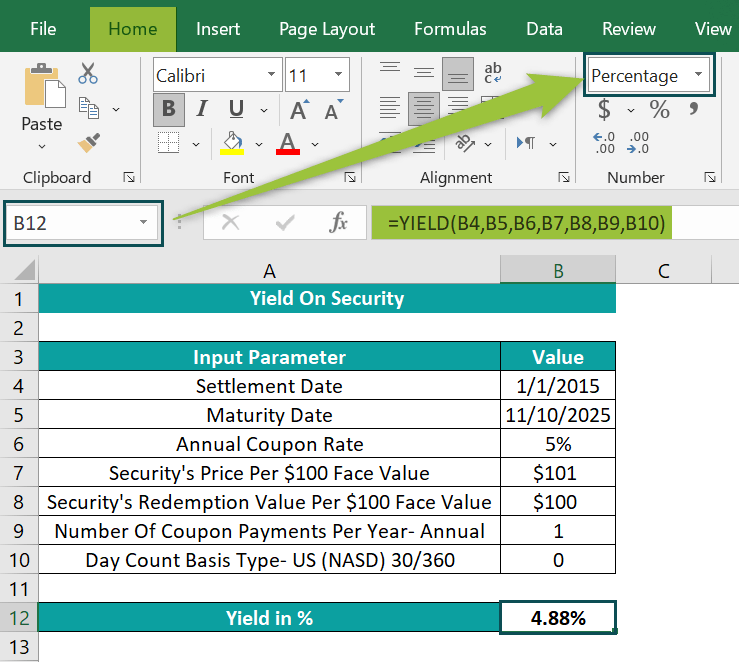Cut selection with the scissors icon
This screenshot has height=662, width=739.
pyautogui.click(x=88, y=74)
